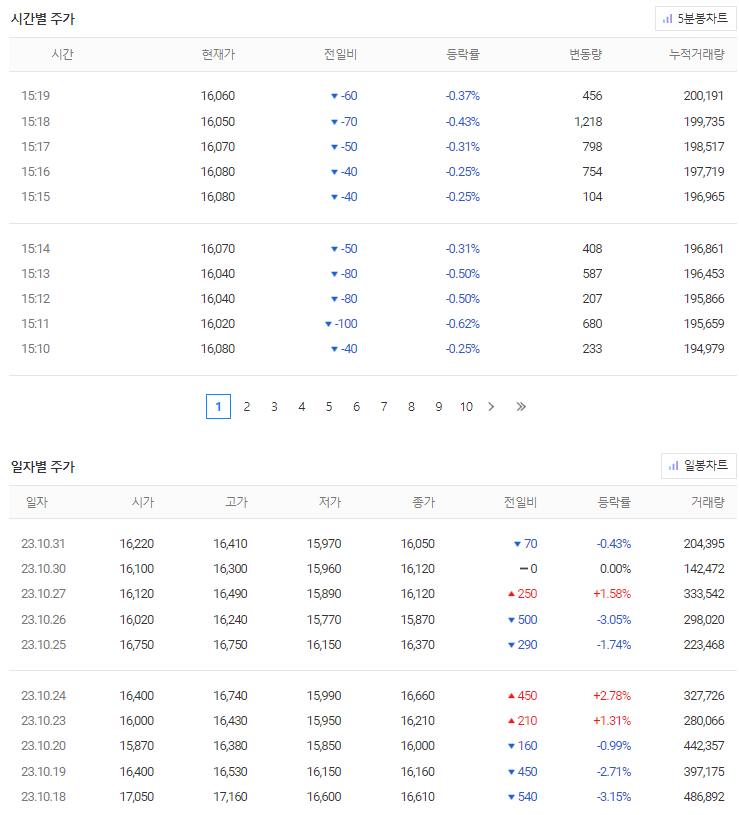Click trading volume 442,357
Screen dimensions: 739x815
(704, 745)
